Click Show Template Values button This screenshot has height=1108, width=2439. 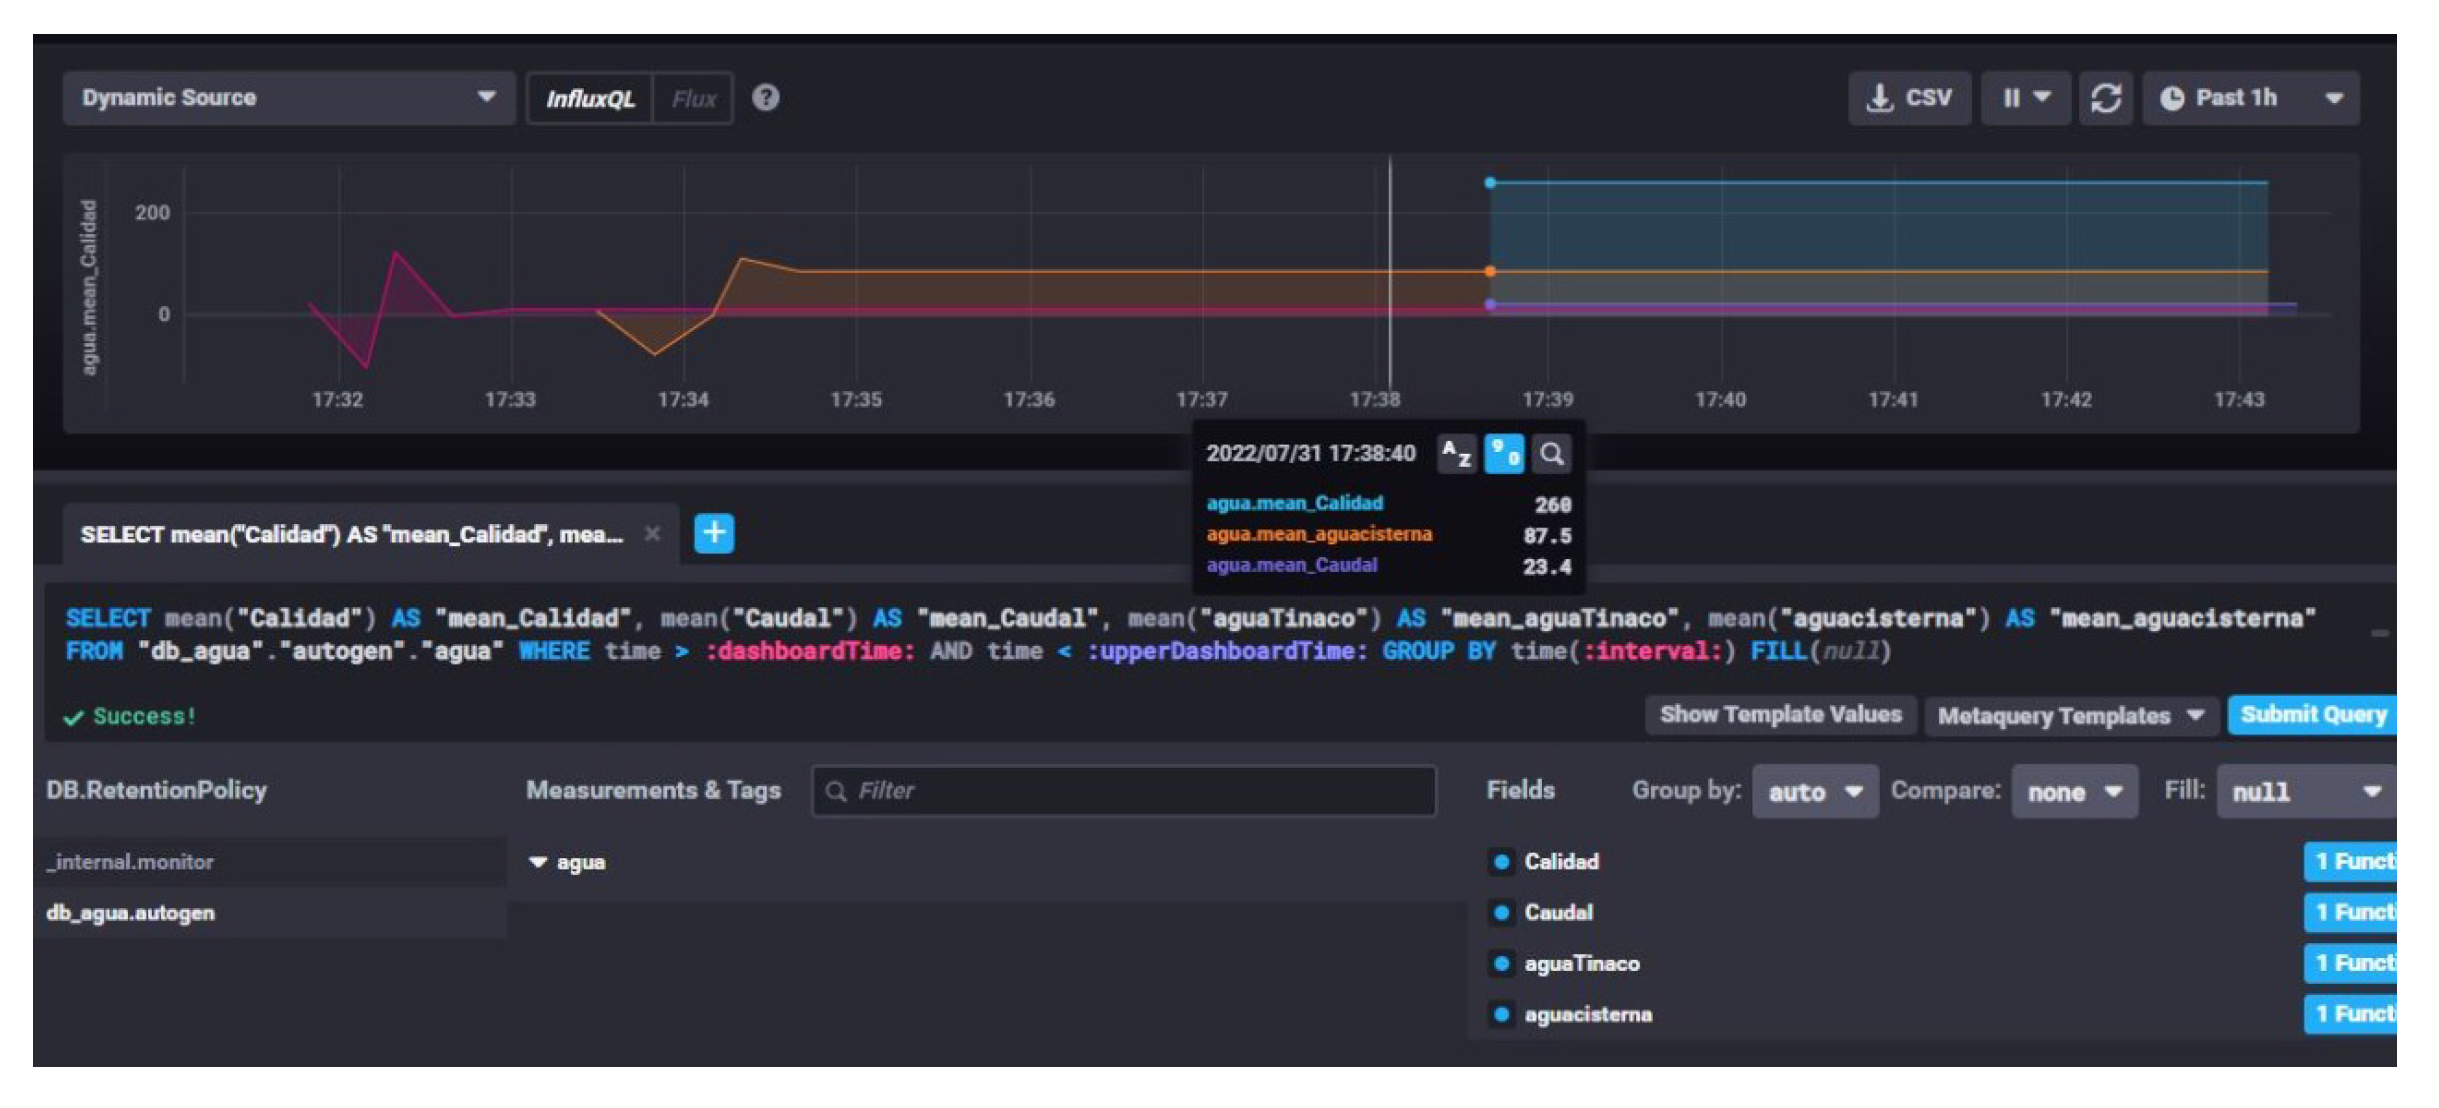coord(1779,715)
